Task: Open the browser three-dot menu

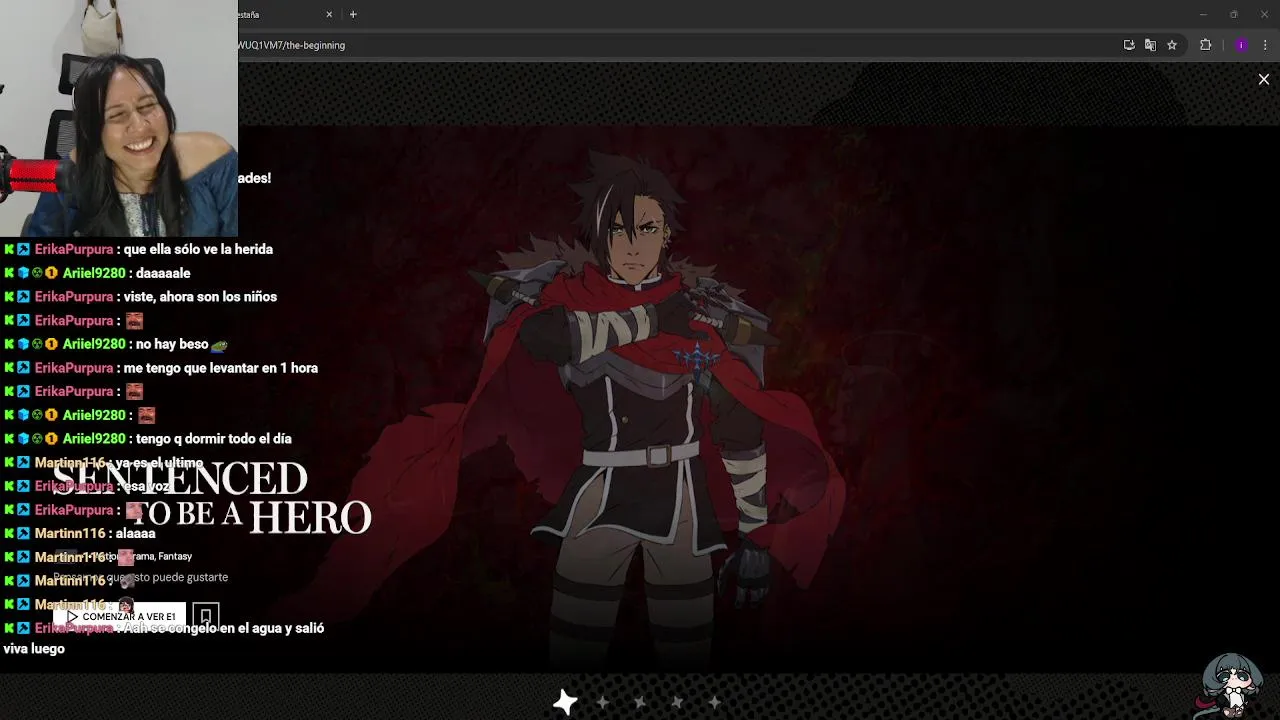Action: click(1265, 45)
